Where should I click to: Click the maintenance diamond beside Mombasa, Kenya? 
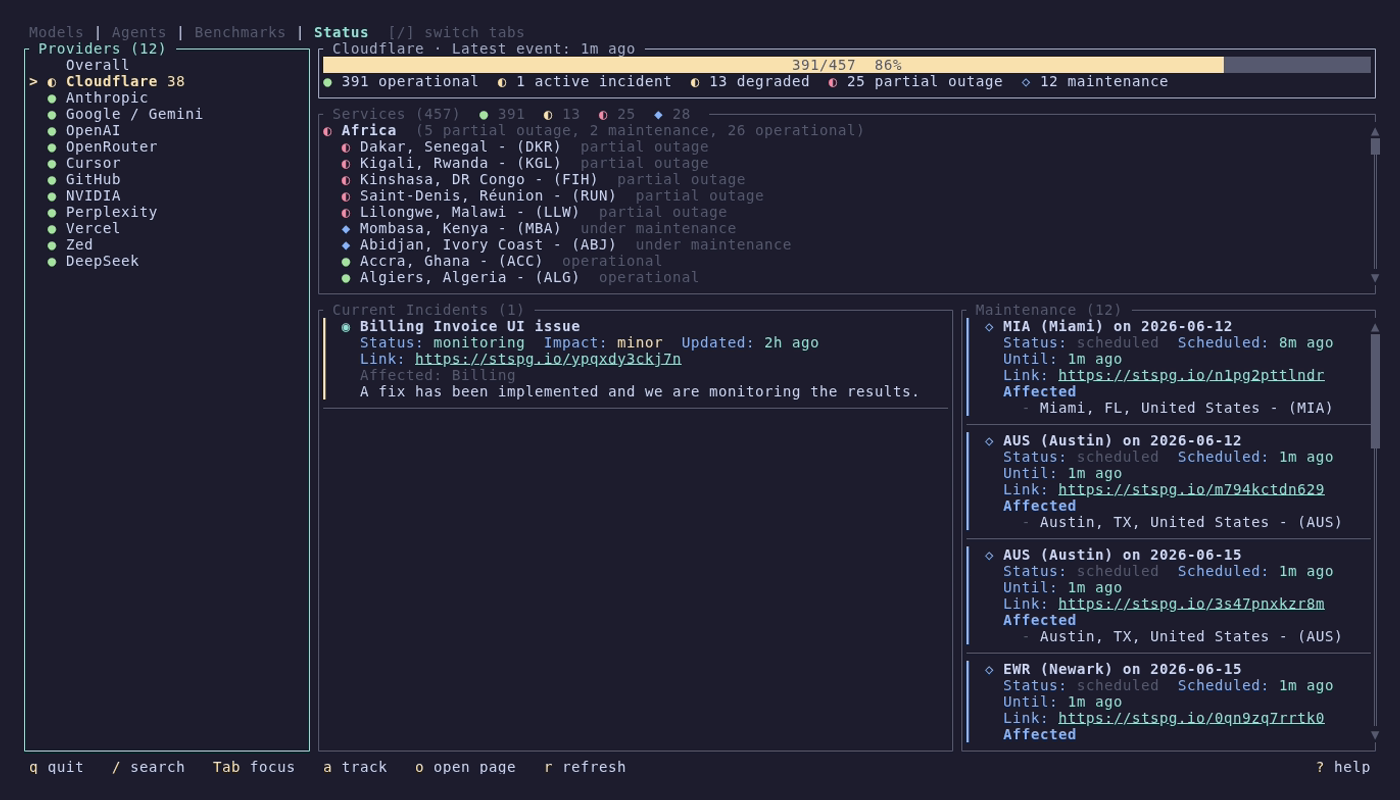[x=346, y=228]
